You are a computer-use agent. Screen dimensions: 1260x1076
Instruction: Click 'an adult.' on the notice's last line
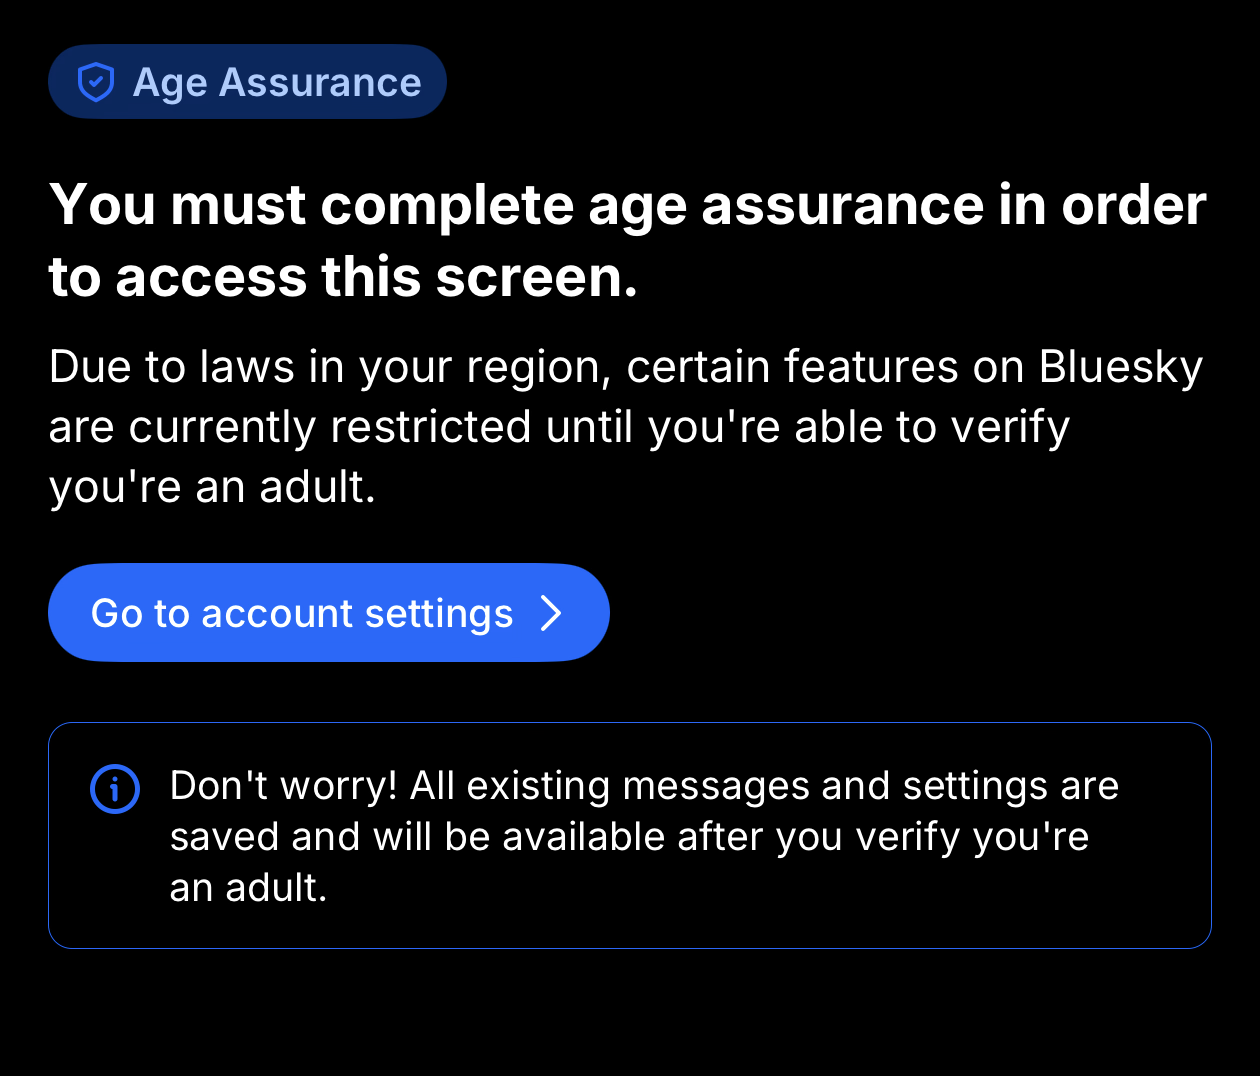tap(248, 888)
